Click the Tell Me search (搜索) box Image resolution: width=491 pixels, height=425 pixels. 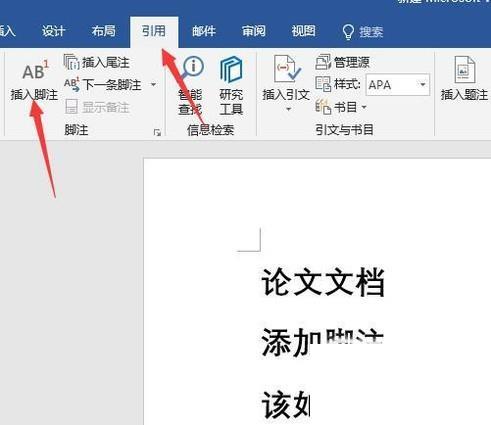tap(363, 32)
